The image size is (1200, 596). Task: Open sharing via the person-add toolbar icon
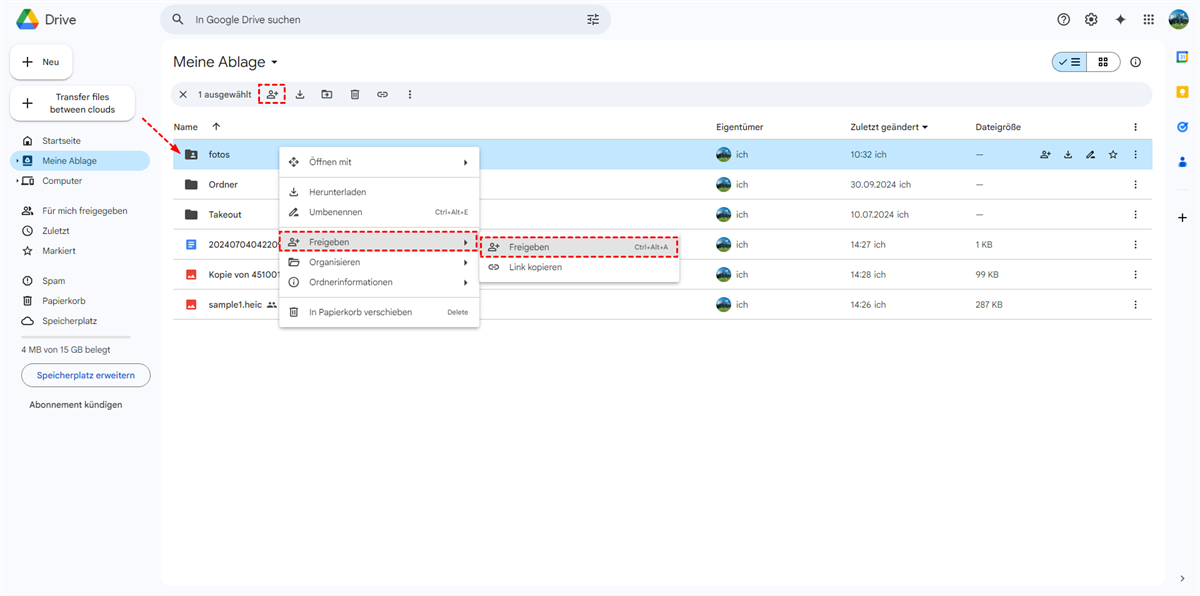coord(272,94)
